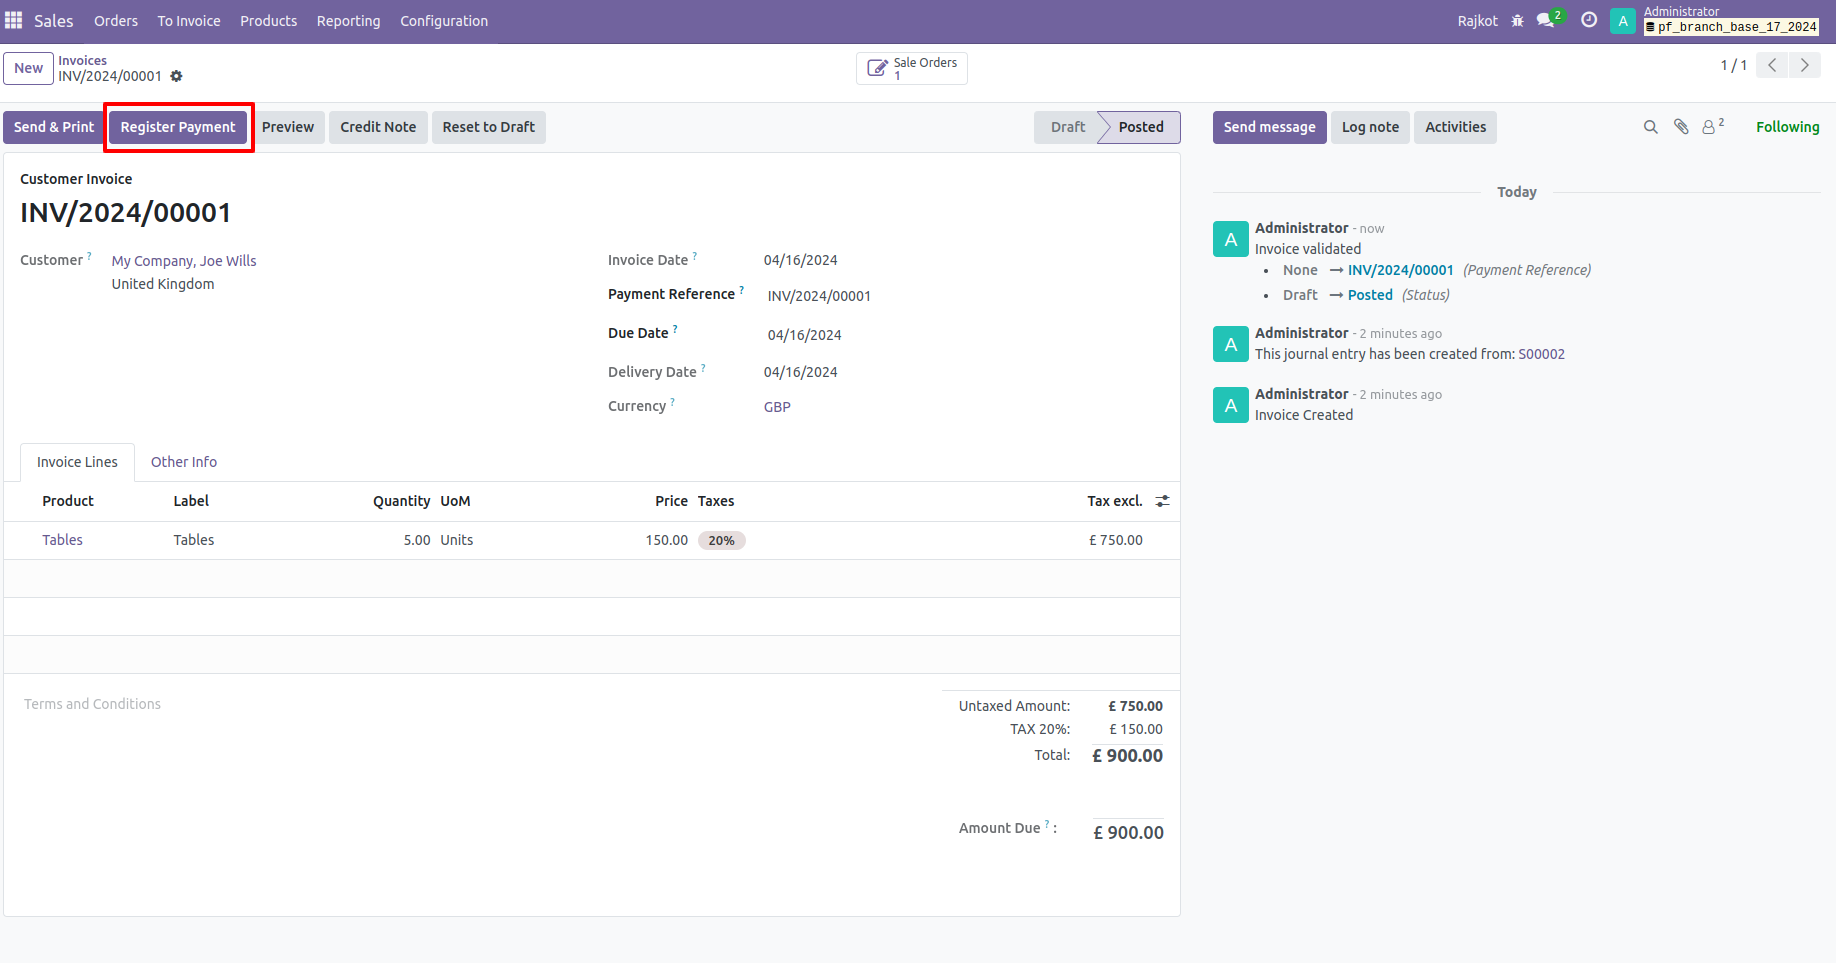Screen dimensions: 1836x963
Task: Open conversations via the messages icon
Action: (1545, 20)
